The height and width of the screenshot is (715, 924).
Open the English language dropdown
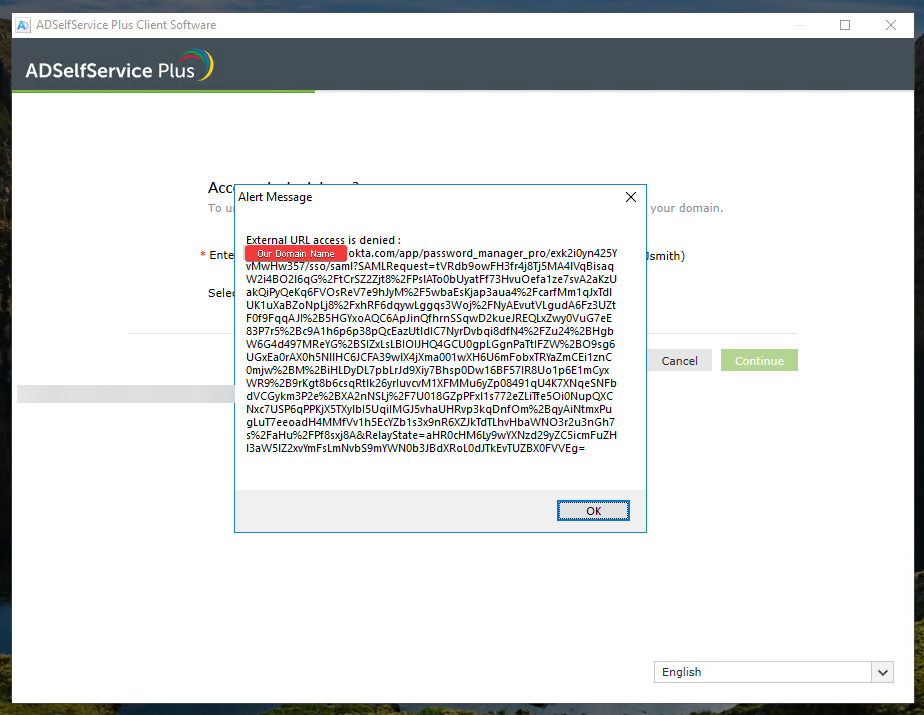tap(773, 672)
